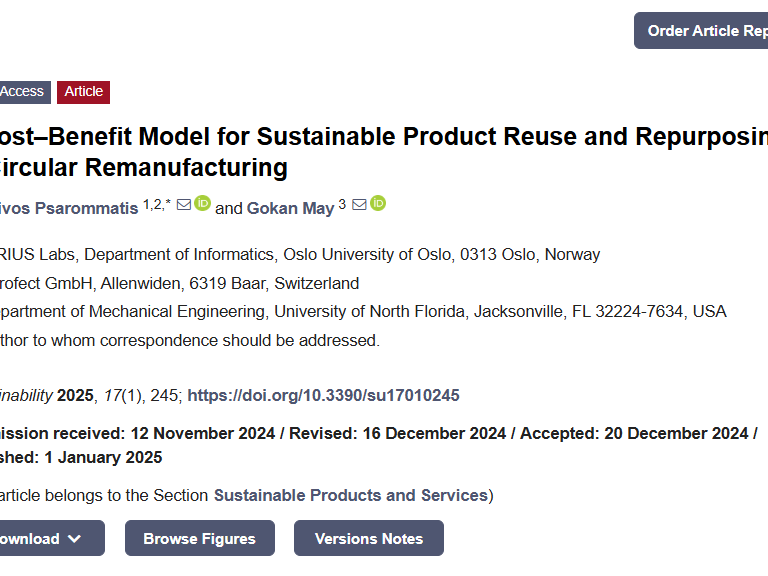Click the email envelope icon beside Psarommatis
This screenshot has width=768, height=576.
(x=184, y=205)
